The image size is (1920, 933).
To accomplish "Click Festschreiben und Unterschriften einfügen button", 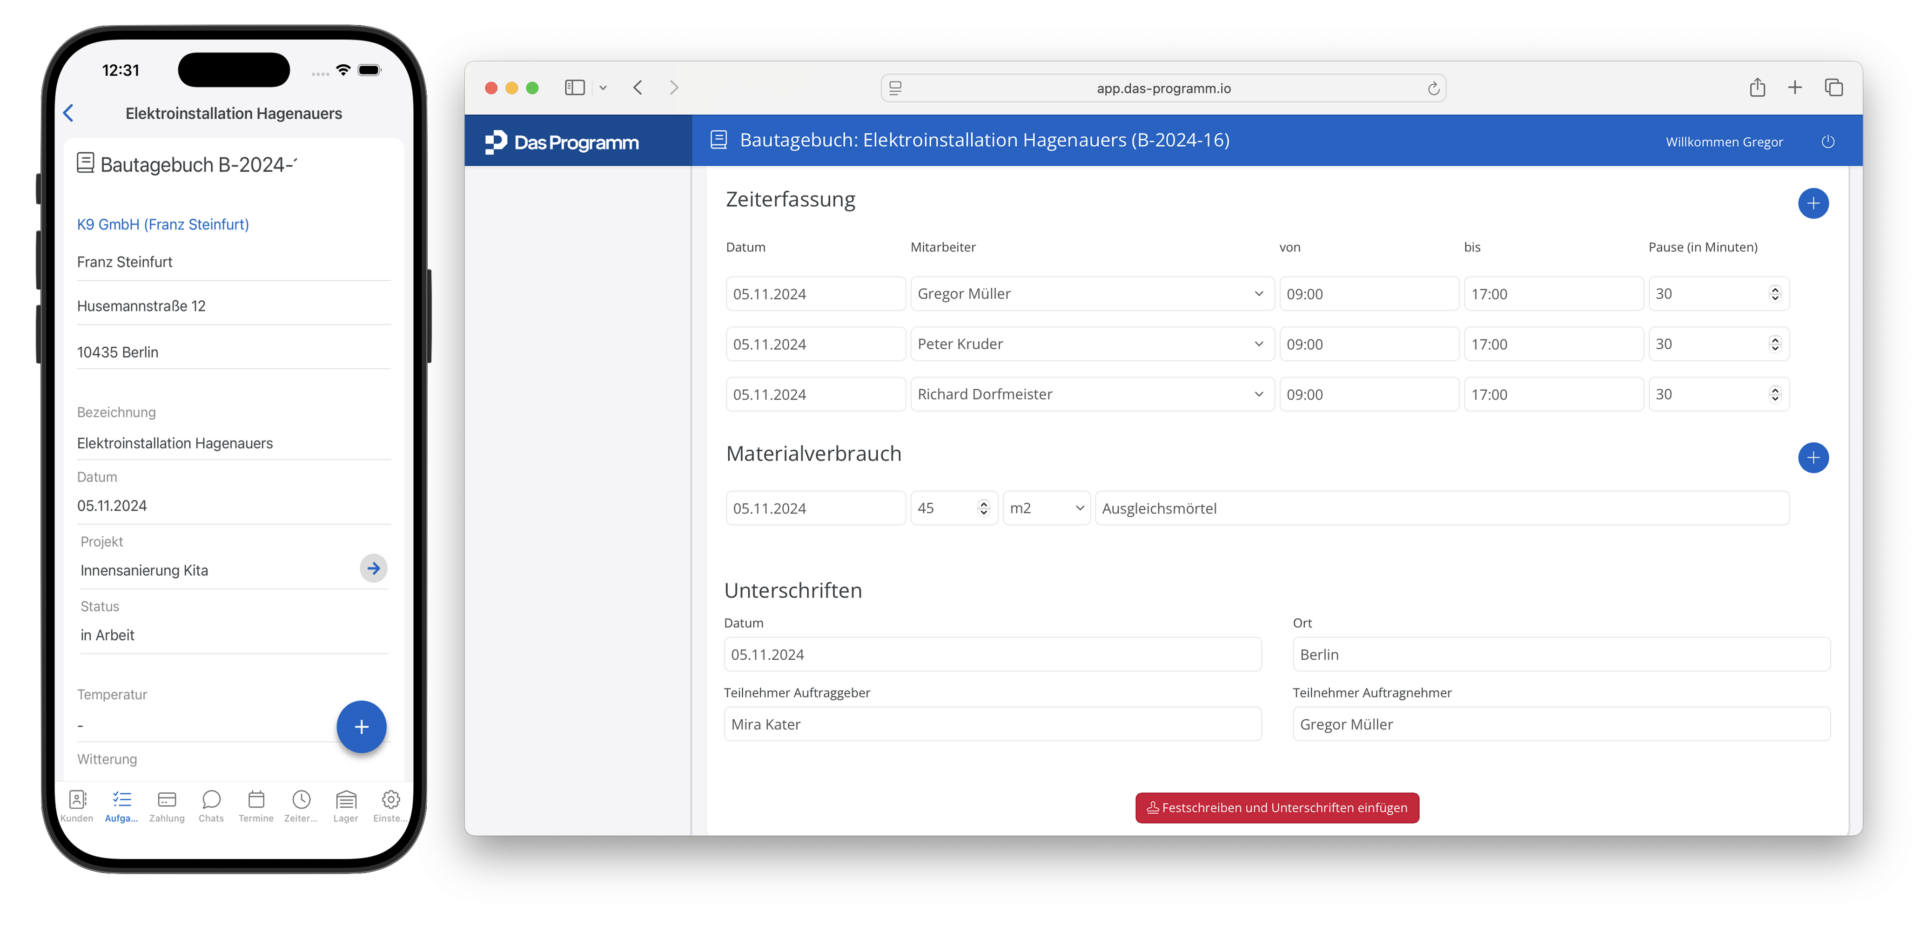I will tap(1276, 808).
